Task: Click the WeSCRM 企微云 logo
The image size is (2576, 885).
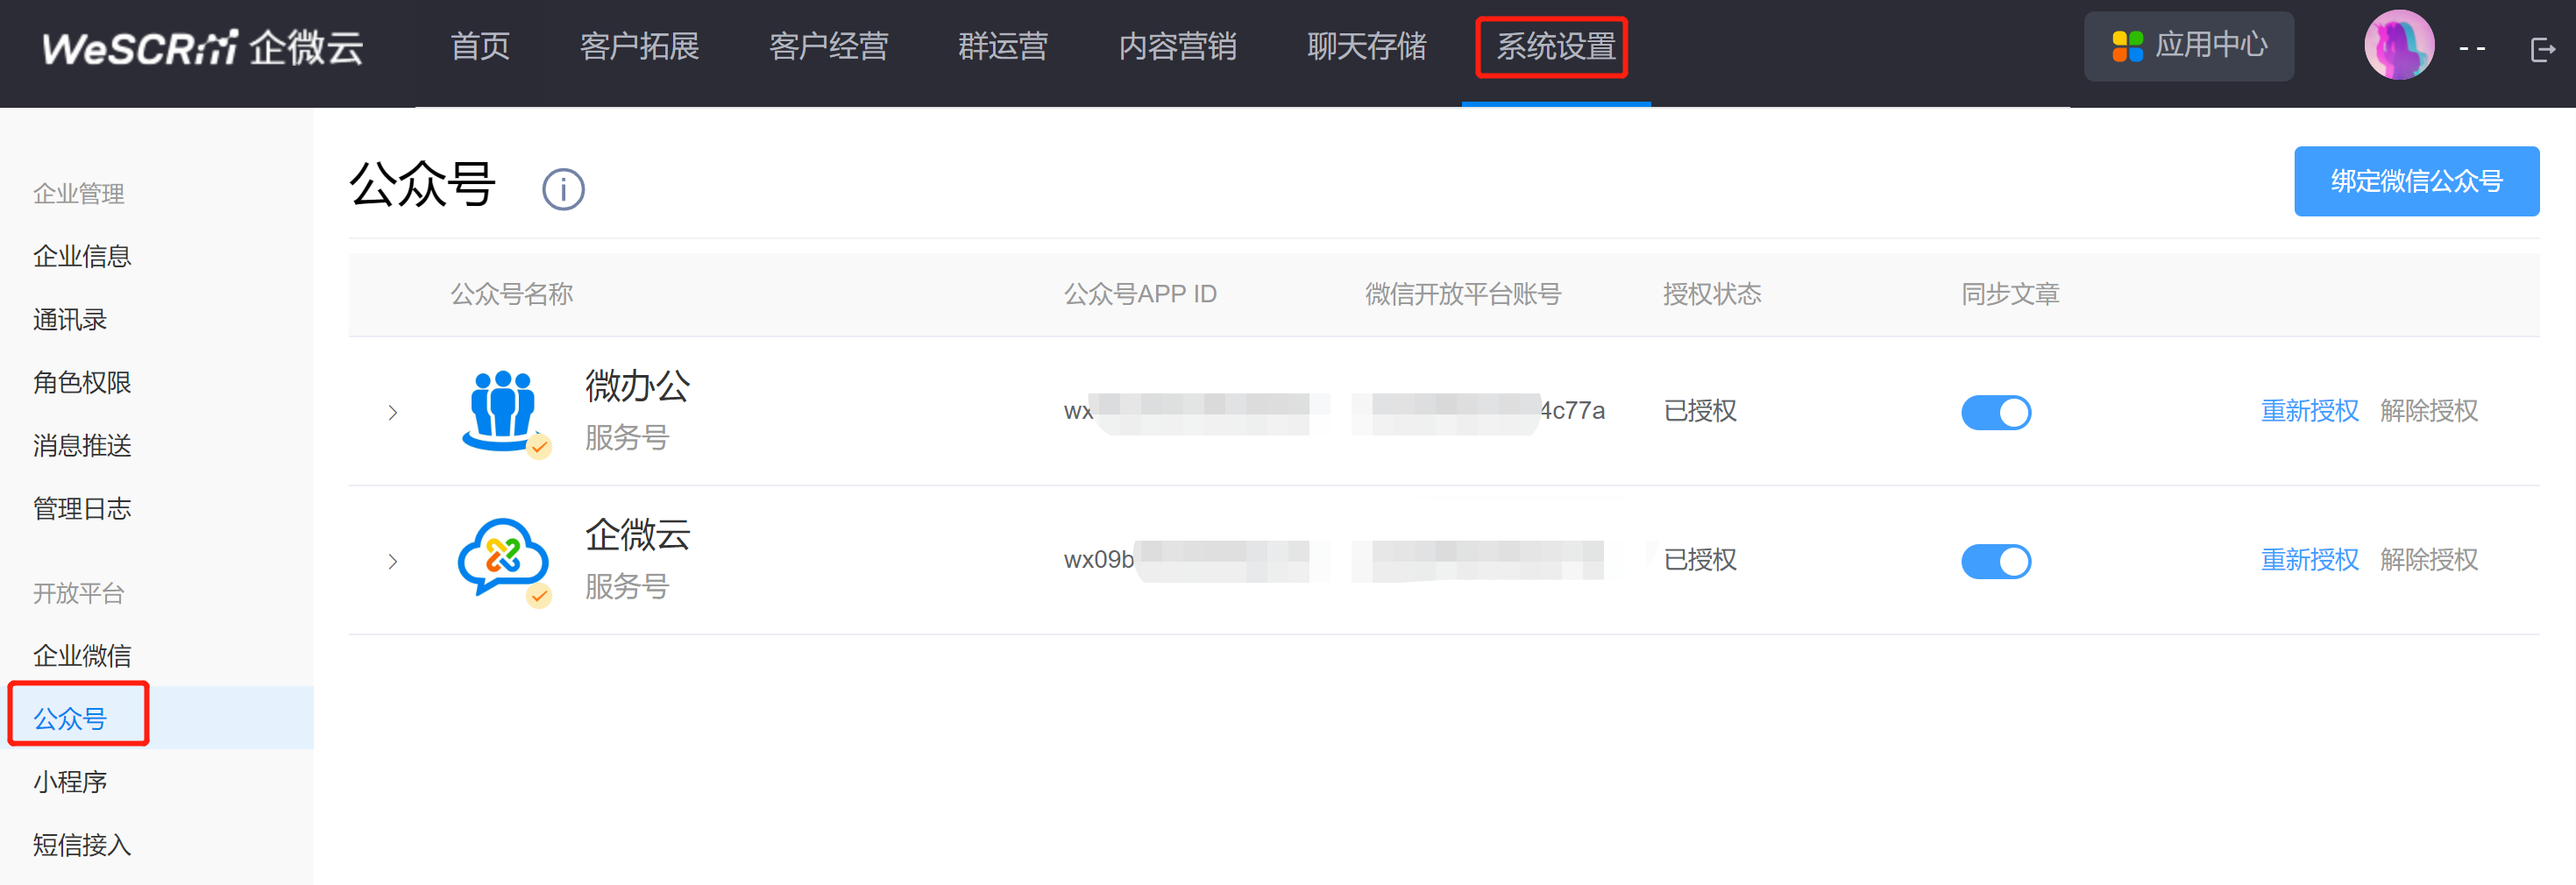Action: coord(202,47)
